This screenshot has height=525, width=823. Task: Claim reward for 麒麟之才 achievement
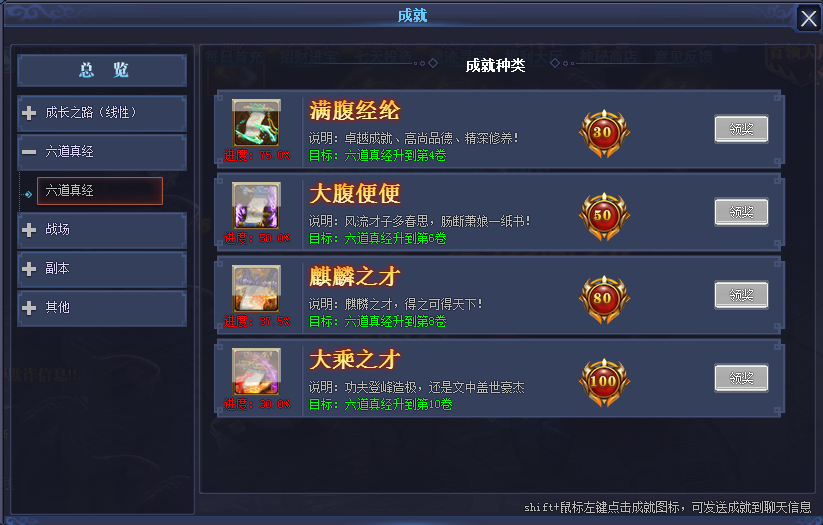point(741,295)
